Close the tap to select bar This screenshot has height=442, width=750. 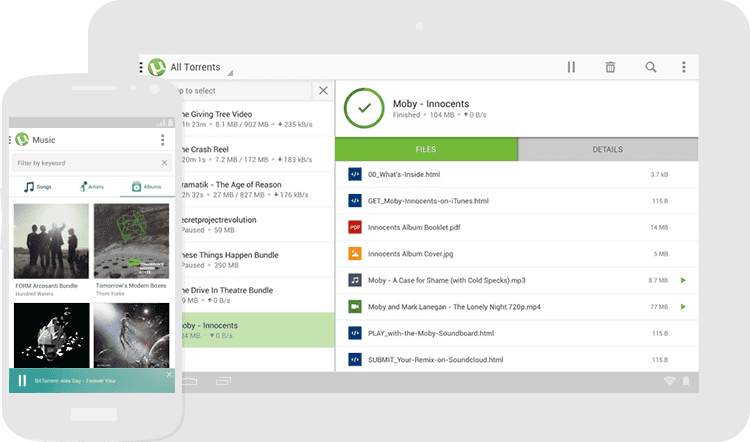[x=322, y=91]
